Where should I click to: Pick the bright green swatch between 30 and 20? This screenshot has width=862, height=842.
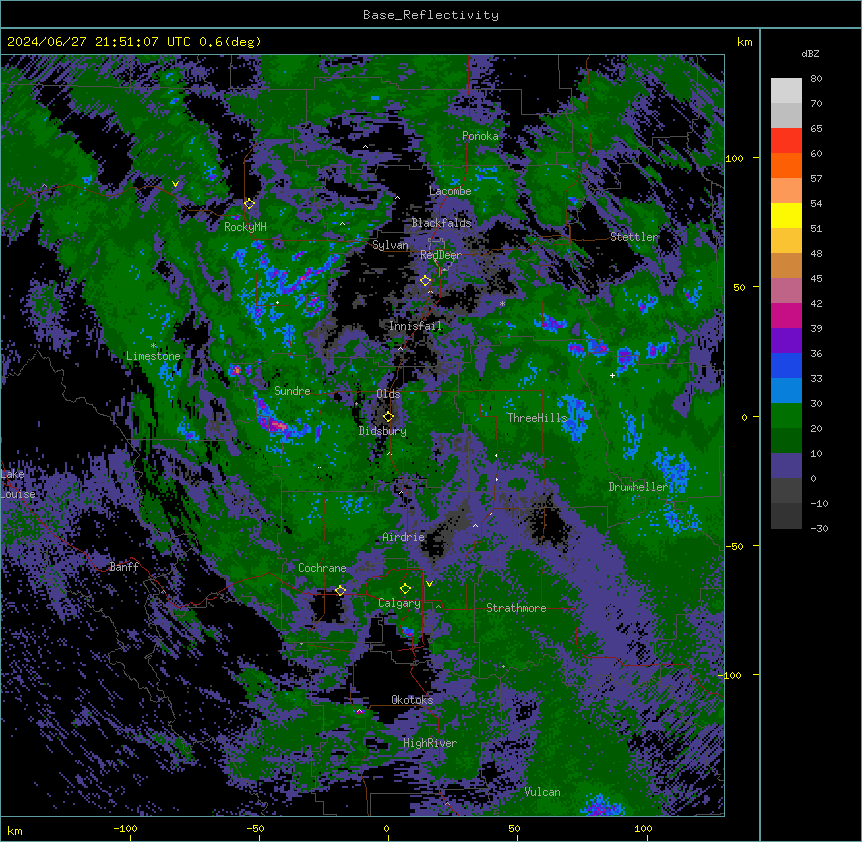786,416
